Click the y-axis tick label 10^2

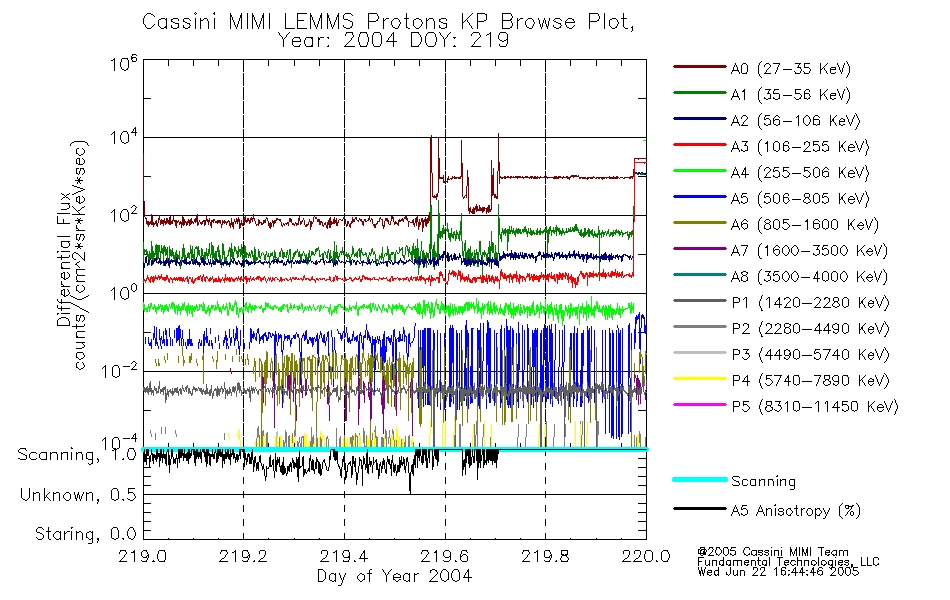pyautogui.click(x=124, y=215)
